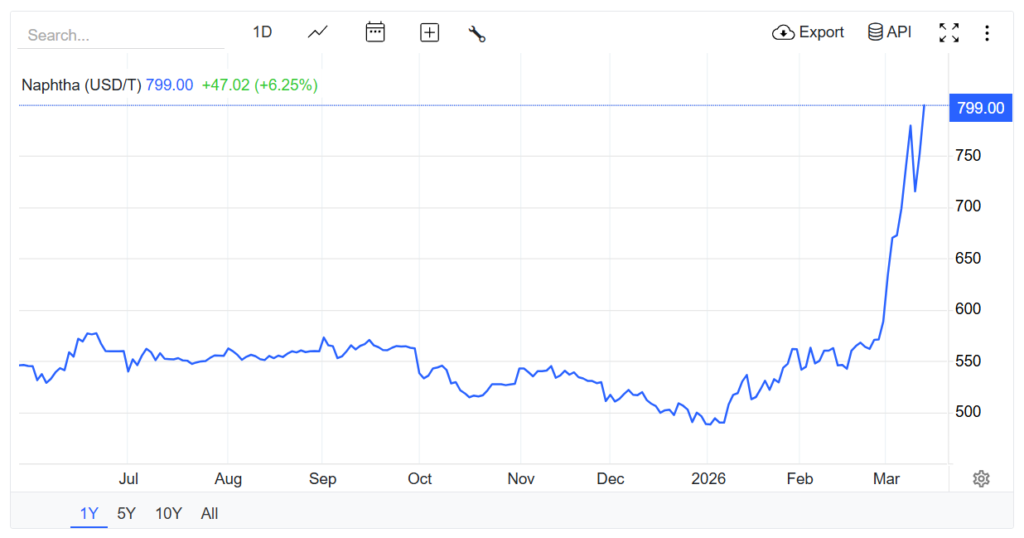Click the Search input field
Screen dimensions: 1024x538
click(x=120, y=35)
